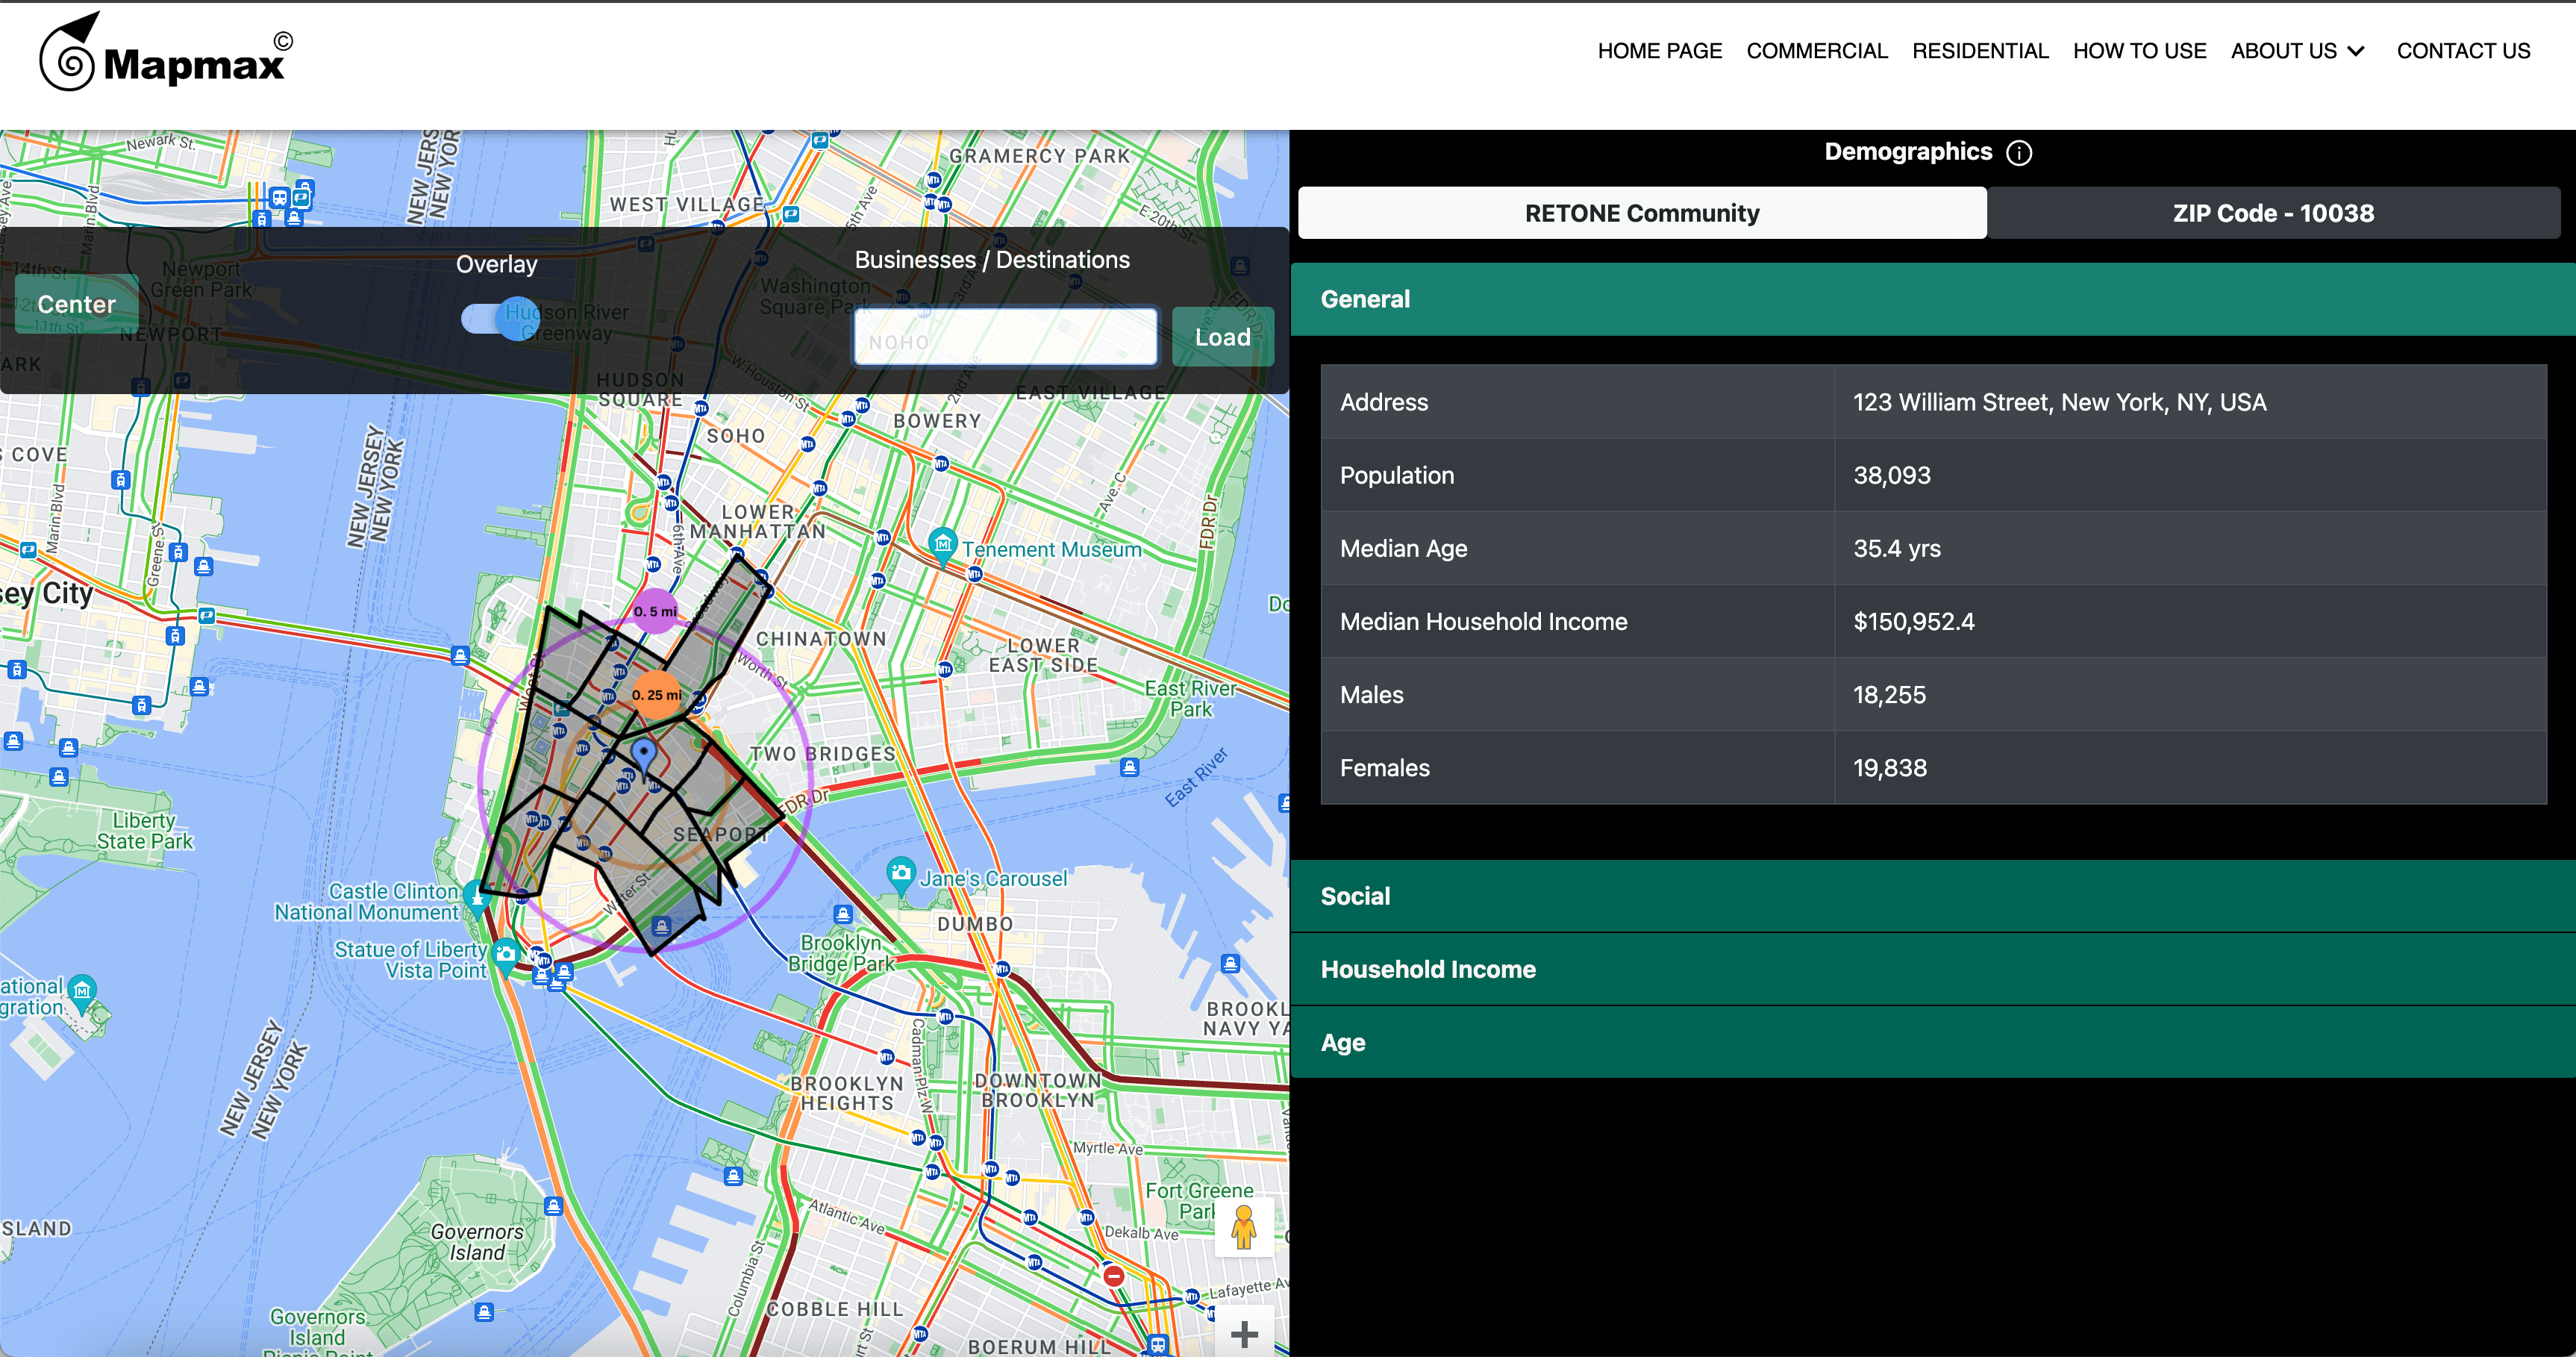This screenshot has width=2576, height=1357.
Task: Click the Median Age value 35.4 yrs
Action: click(1896, 548)
